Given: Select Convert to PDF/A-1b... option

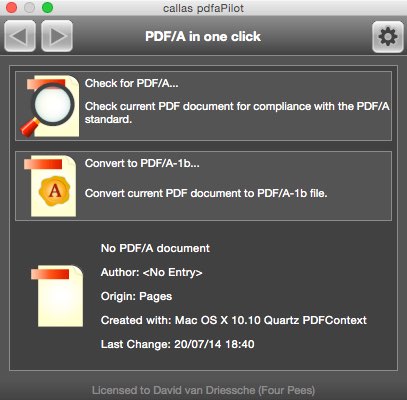Looking at the screenshot, I should click(x=203, y=186).
